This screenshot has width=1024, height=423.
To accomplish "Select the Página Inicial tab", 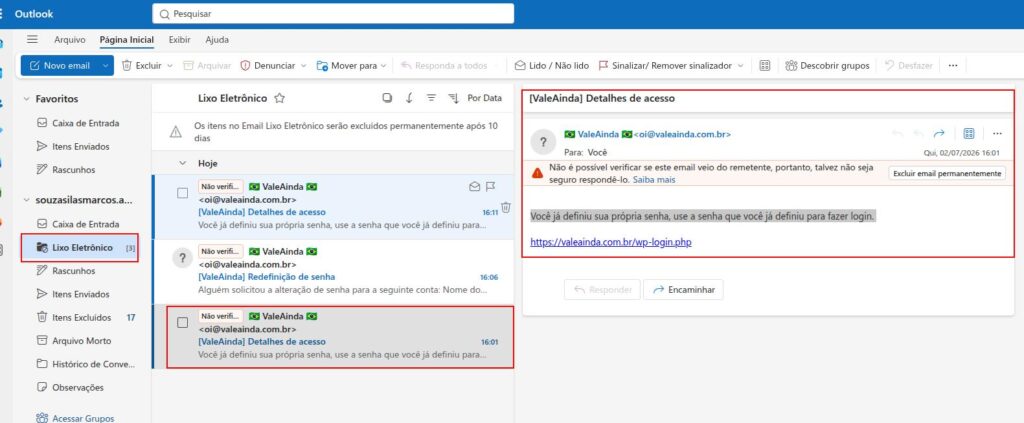I will (x=127, y=39).
